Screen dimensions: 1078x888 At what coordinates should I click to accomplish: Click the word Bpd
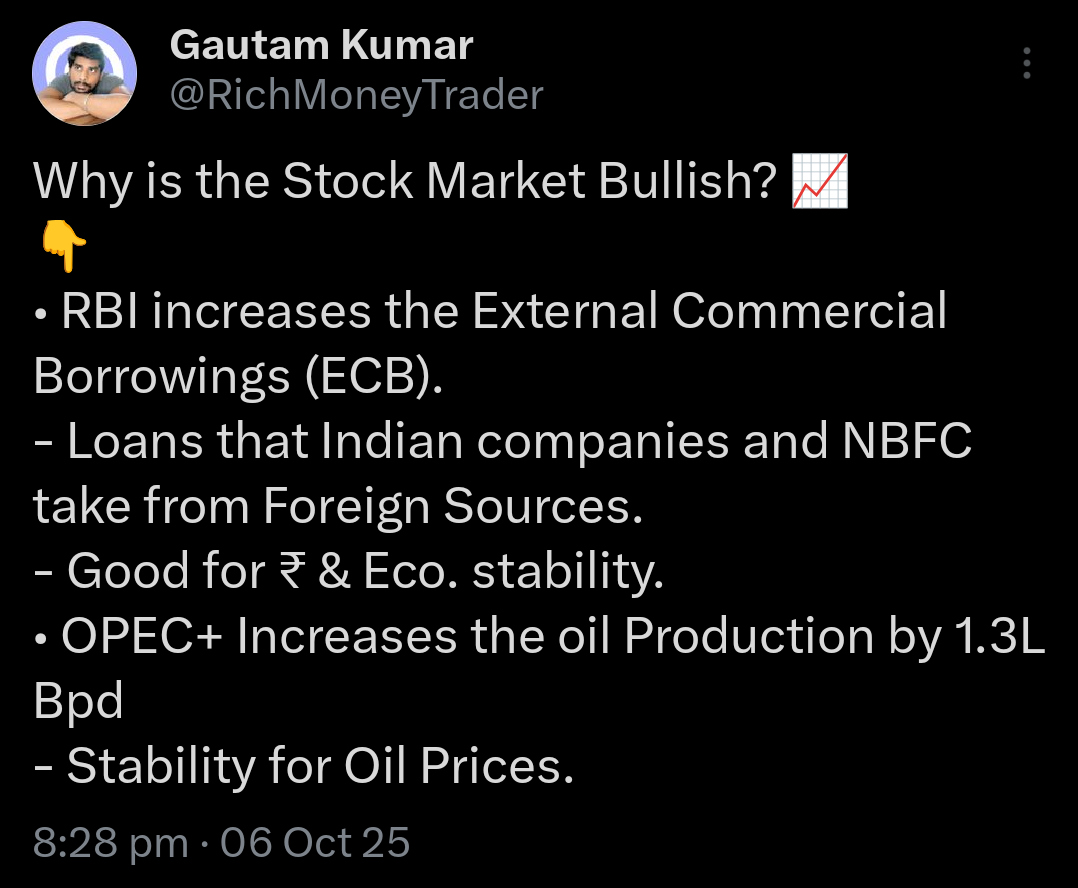(78, 702)
